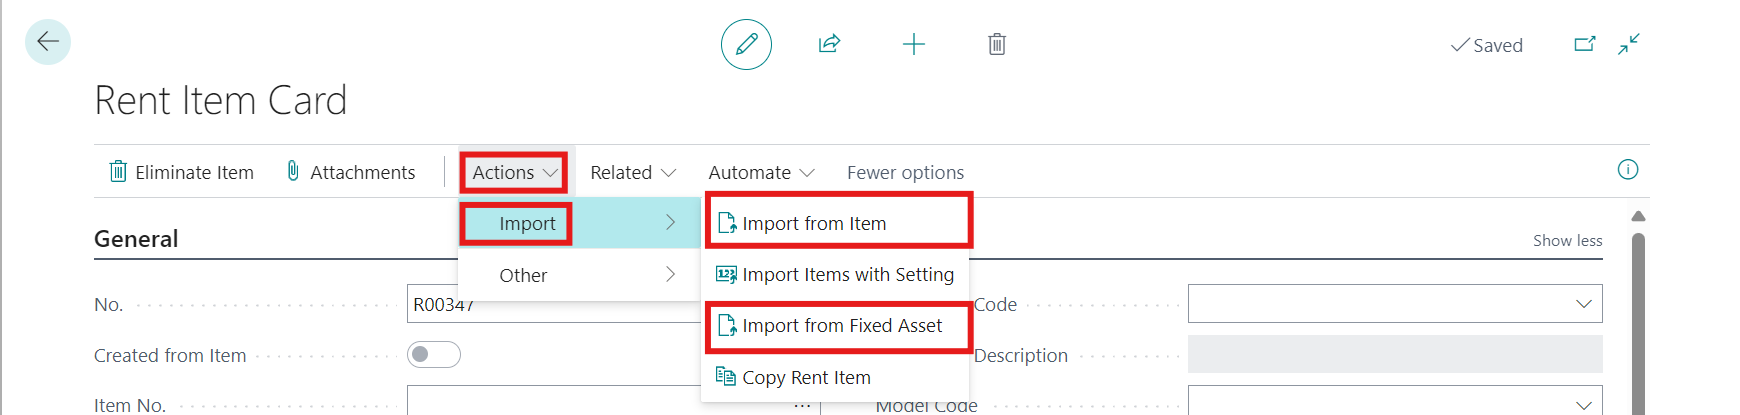1740x415 pixels.
Task: Click the back arrow button
Action: (x=47, y=42)
